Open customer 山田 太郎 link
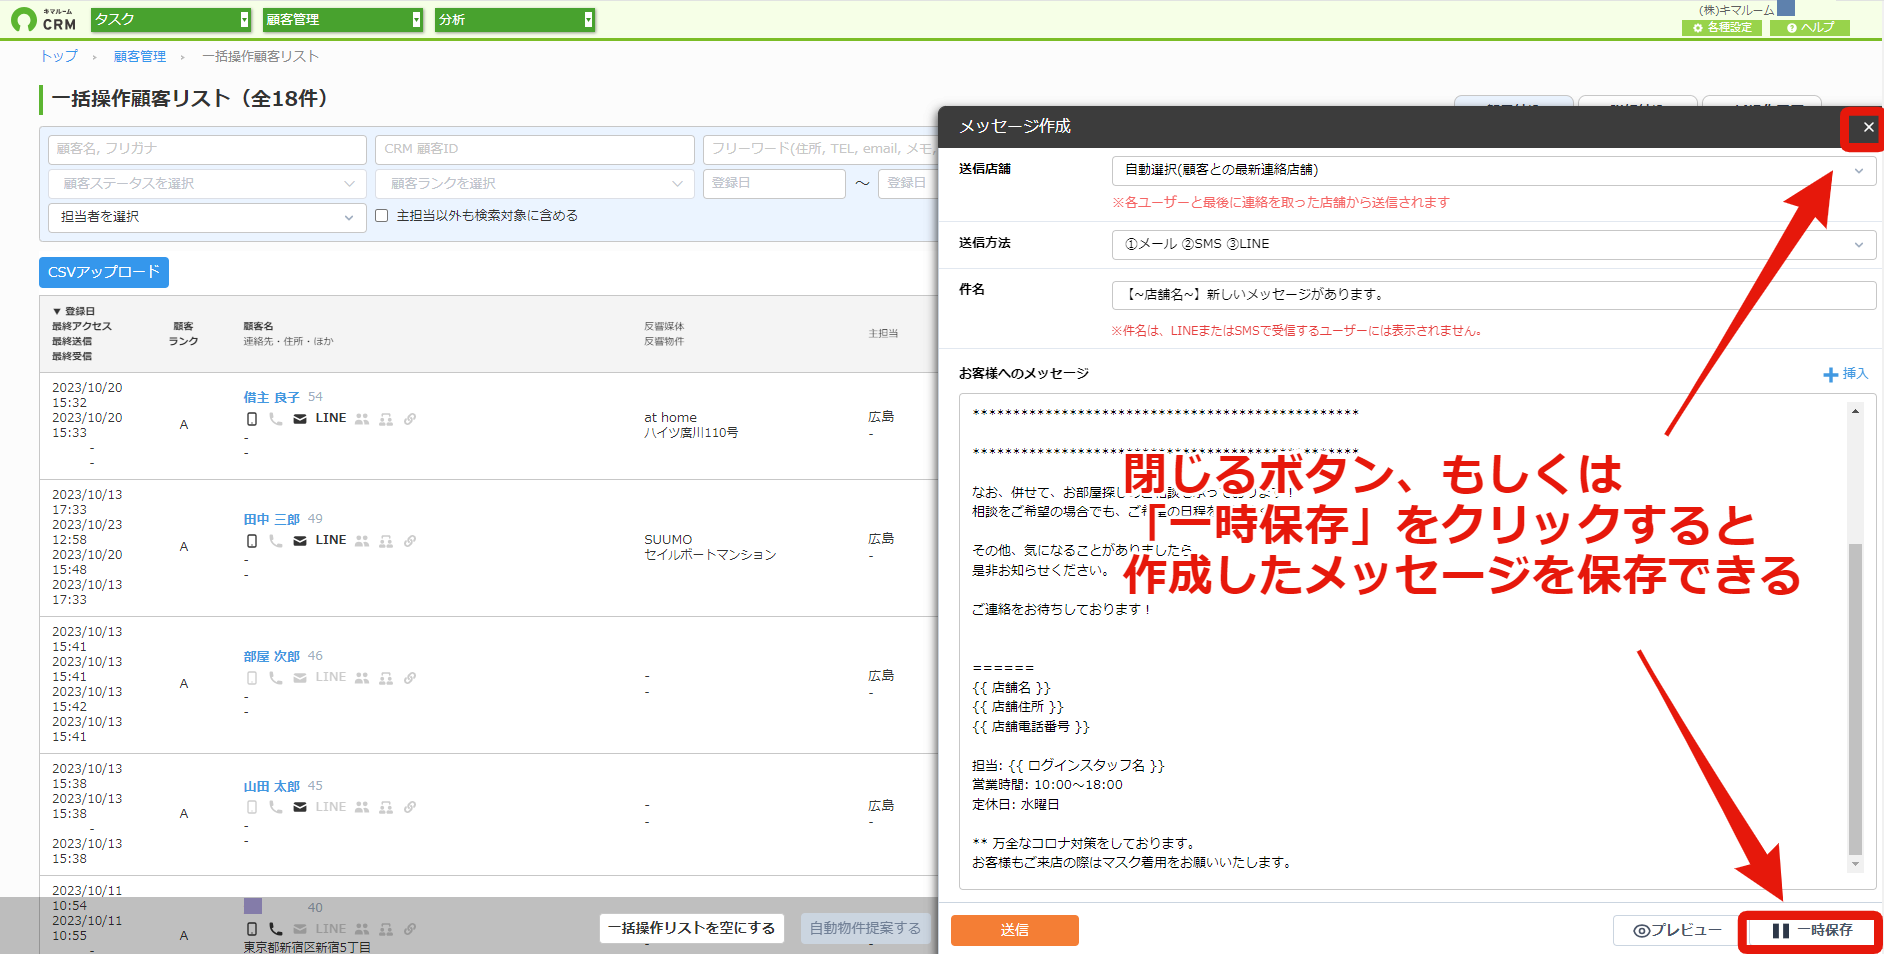The width and height of the screenshot is (1884, 954). click(x=272, y=786)
